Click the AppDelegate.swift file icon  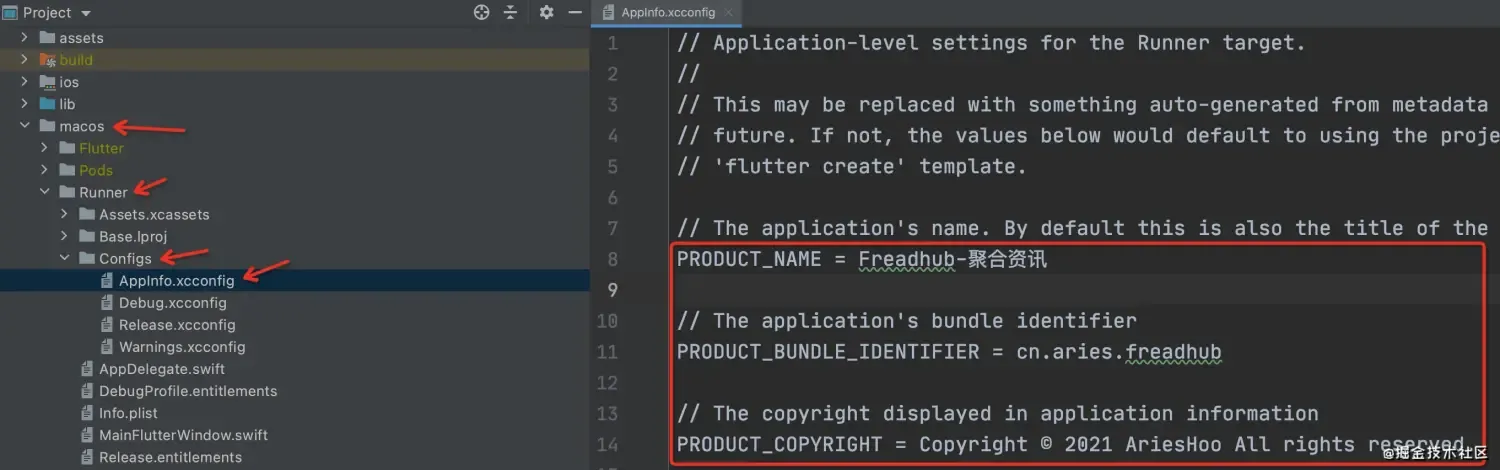pos(88,369)
